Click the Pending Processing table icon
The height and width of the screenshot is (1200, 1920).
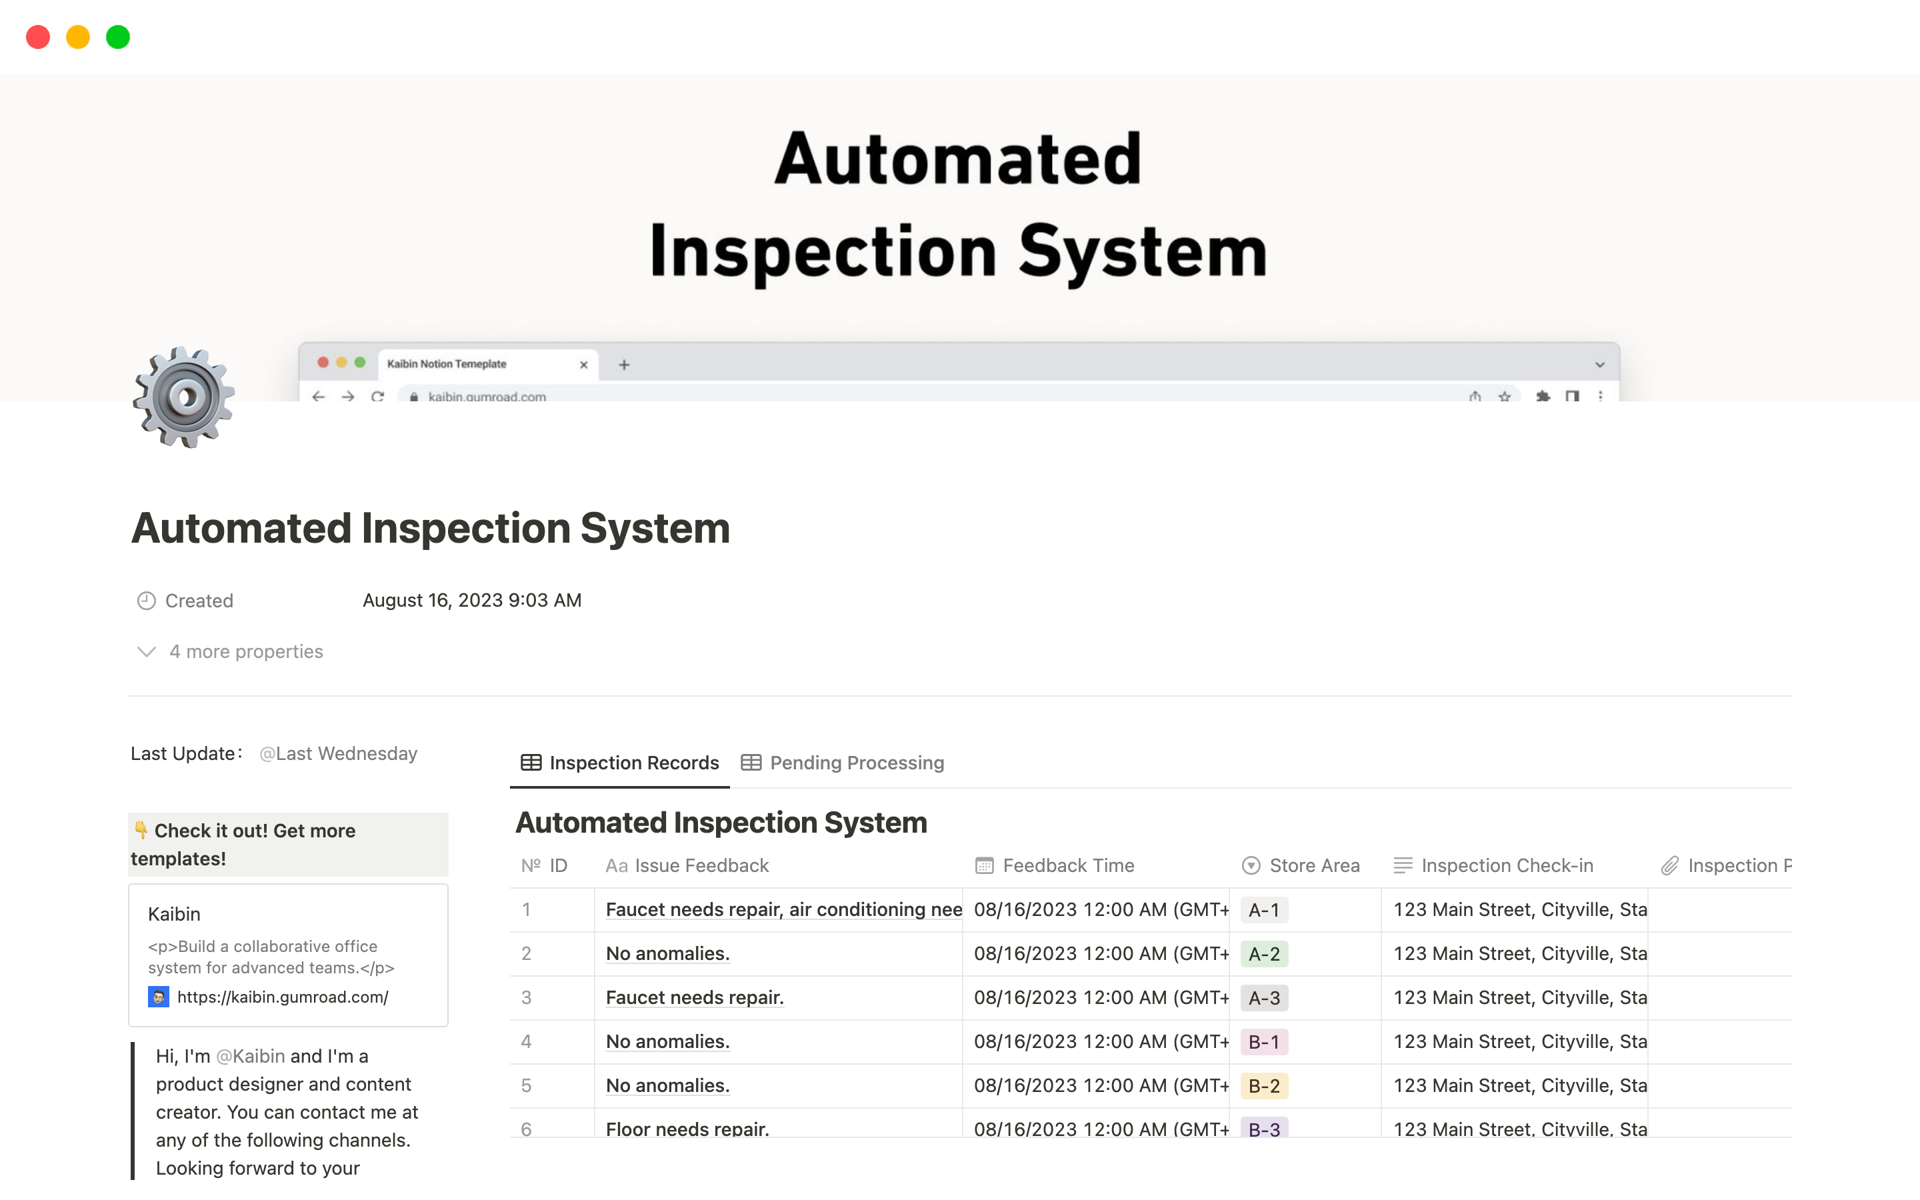tap(751, 763)
